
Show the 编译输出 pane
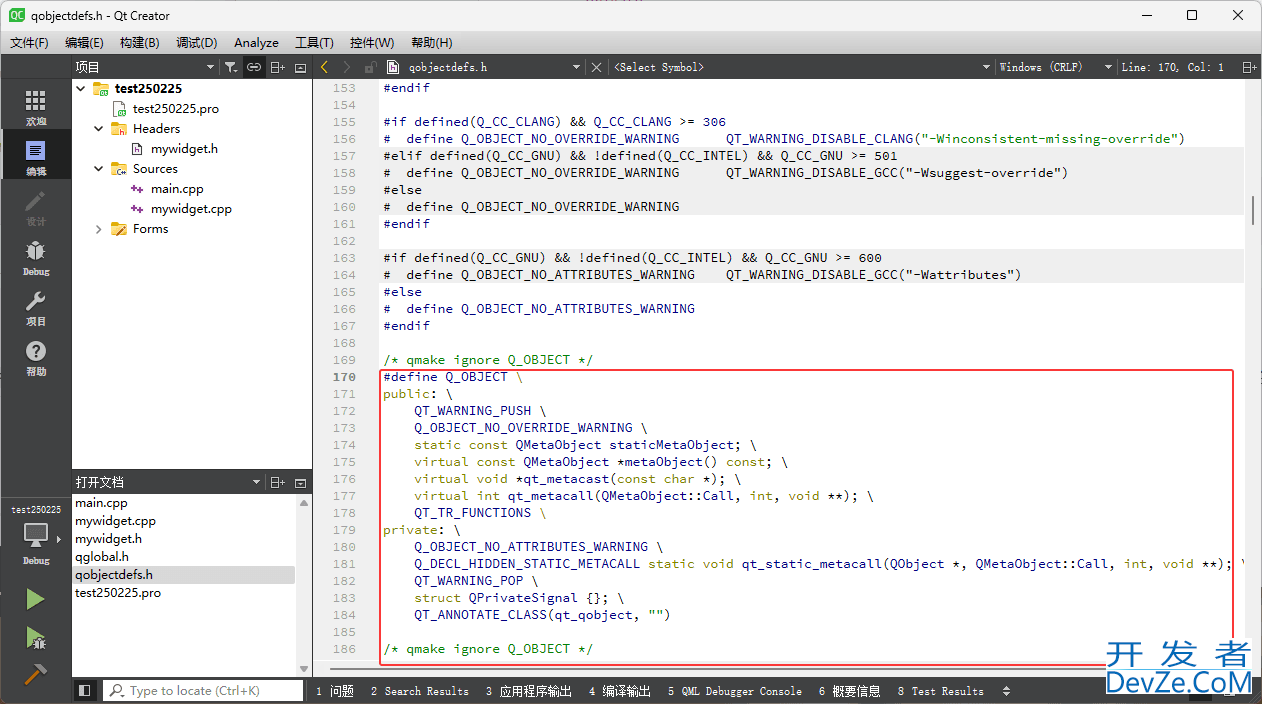pos(619,691)
